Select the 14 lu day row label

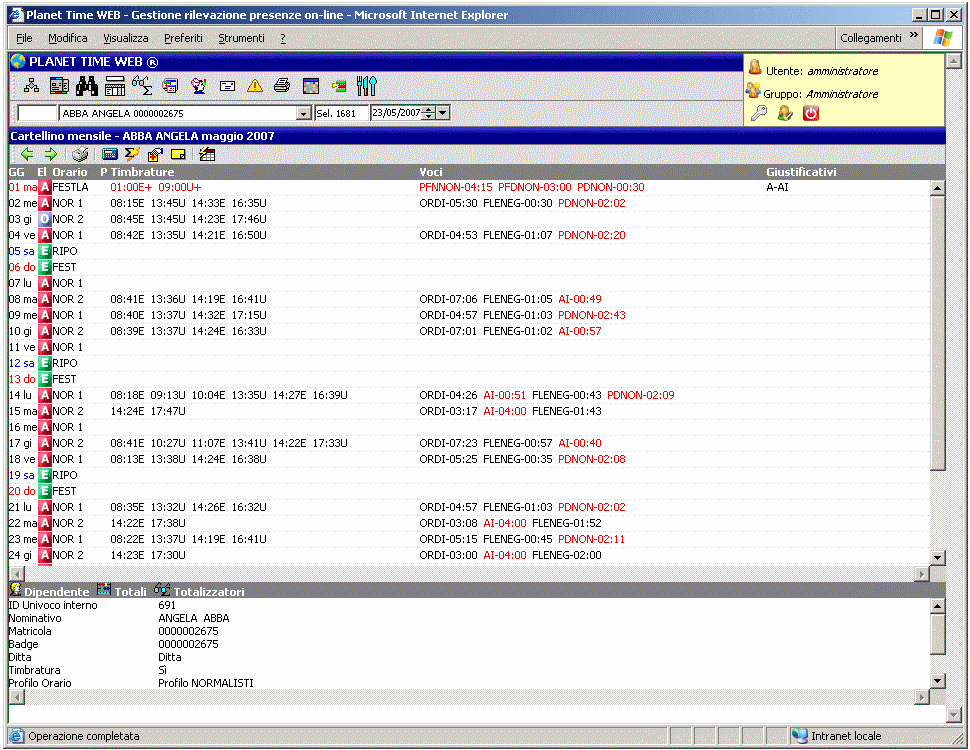coord(20,395)
